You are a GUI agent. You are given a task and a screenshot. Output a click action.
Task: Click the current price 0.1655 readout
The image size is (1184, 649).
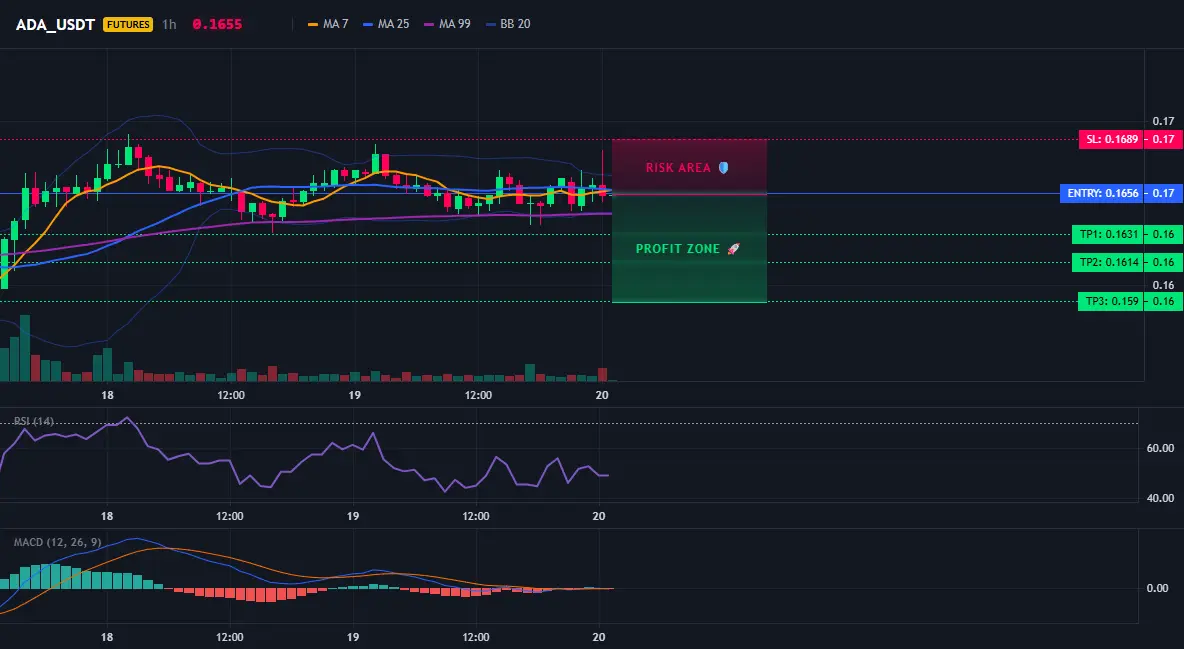click(x=217, y=24)
